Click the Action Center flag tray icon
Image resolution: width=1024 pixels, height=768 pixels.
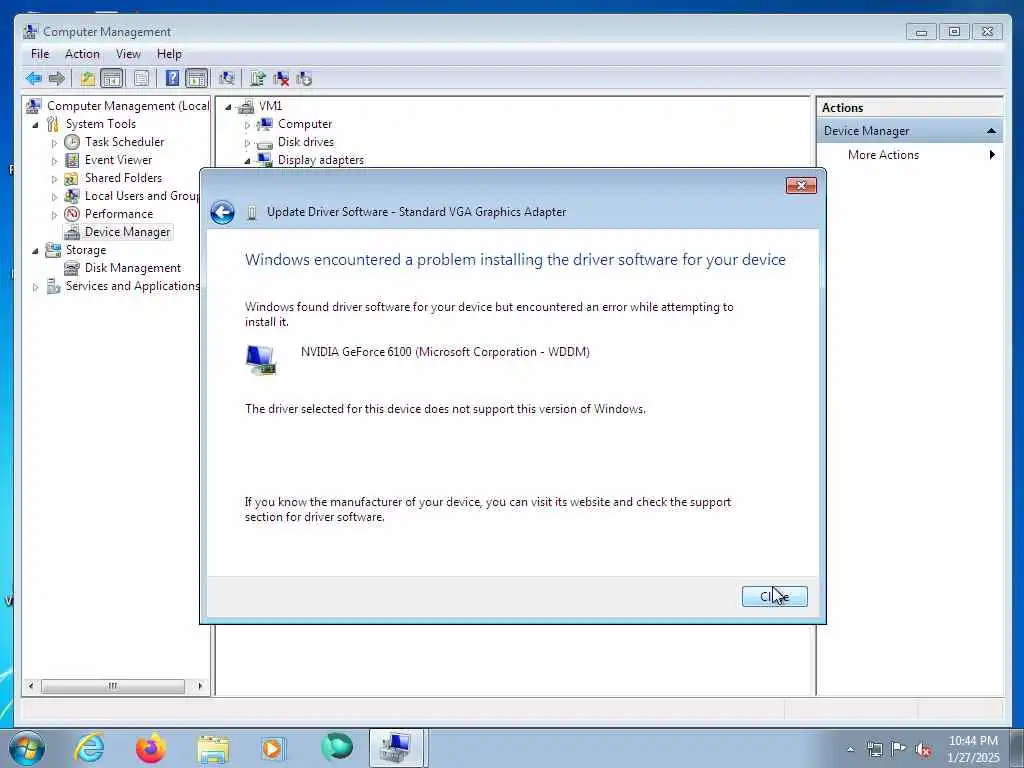coord(899,749)
